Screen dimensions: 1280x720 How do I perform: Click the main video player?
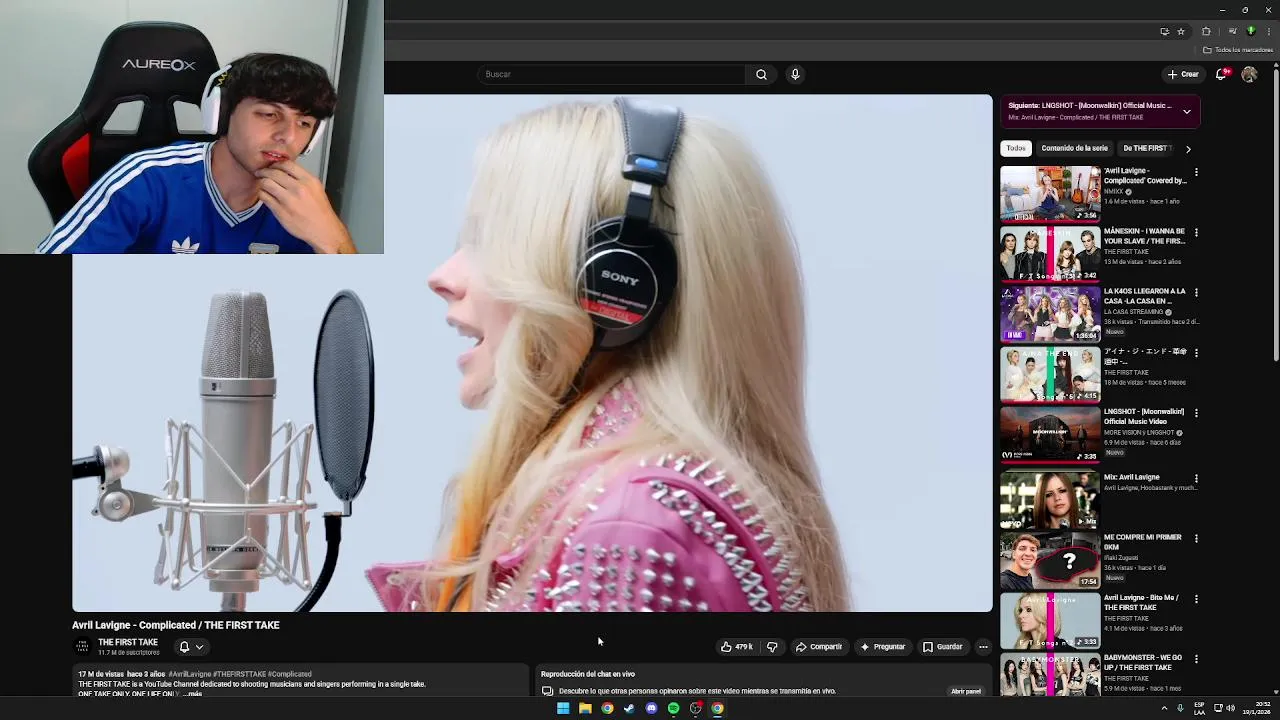click(x=532, y=353)
